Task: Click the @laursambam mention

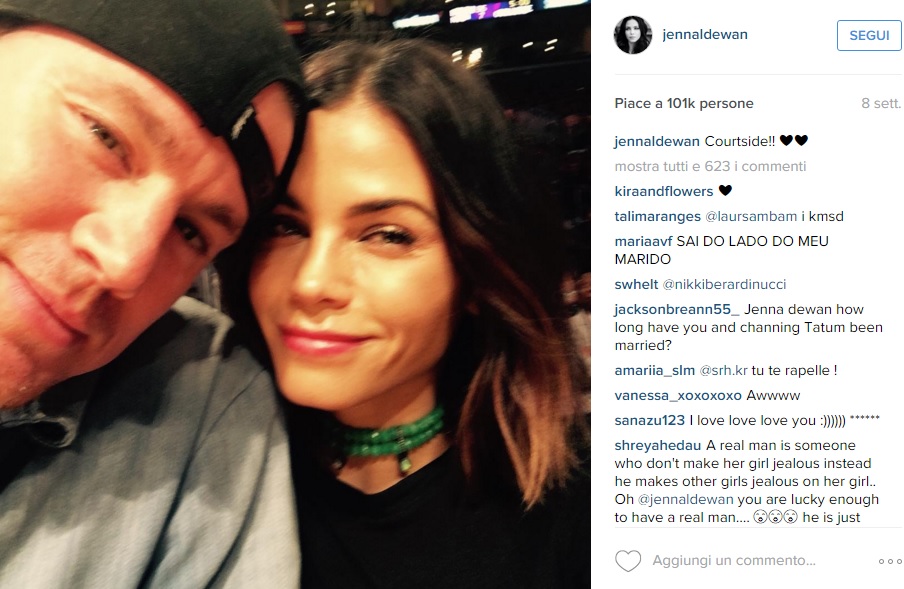Action: click(x=751, y=217)
